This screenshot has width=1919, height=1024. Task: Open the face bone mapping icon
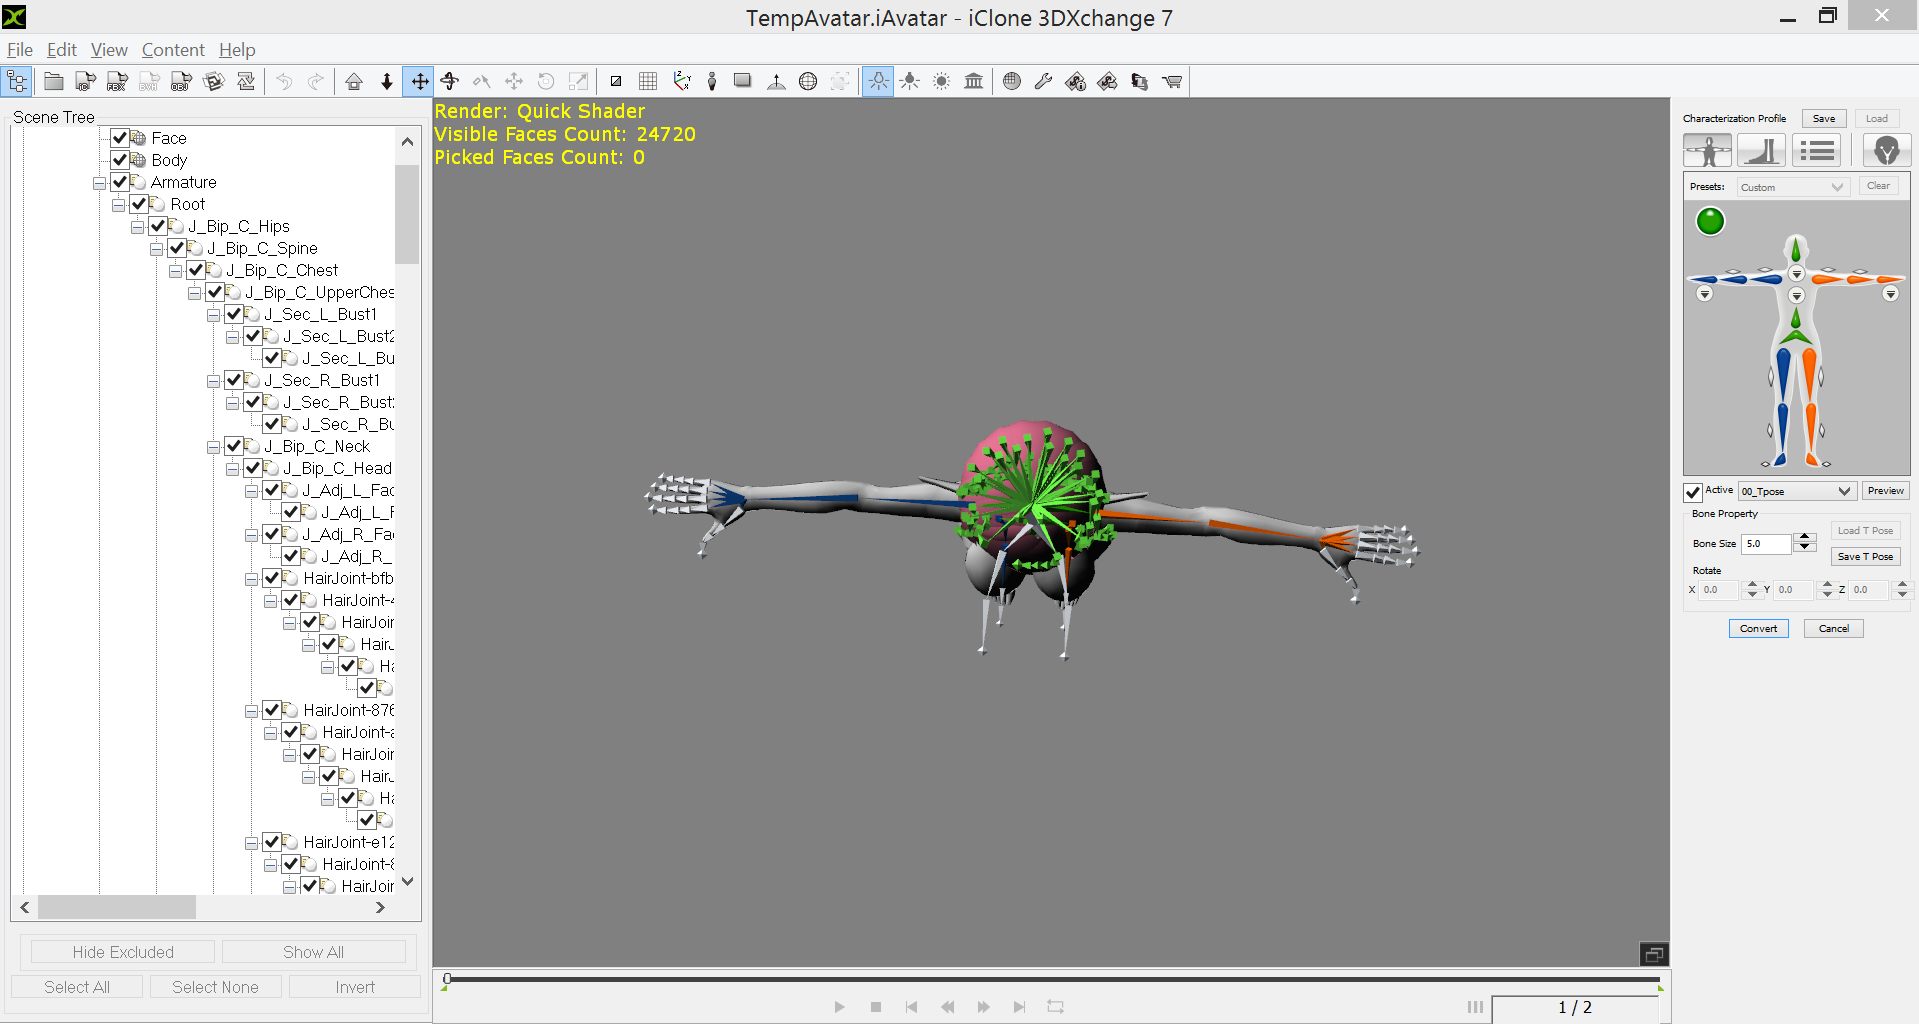click(x=1886, y=151)
